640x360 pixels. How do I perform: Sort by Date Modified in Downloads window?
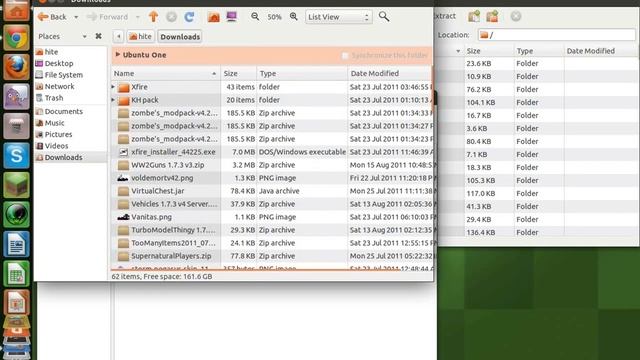390,73
